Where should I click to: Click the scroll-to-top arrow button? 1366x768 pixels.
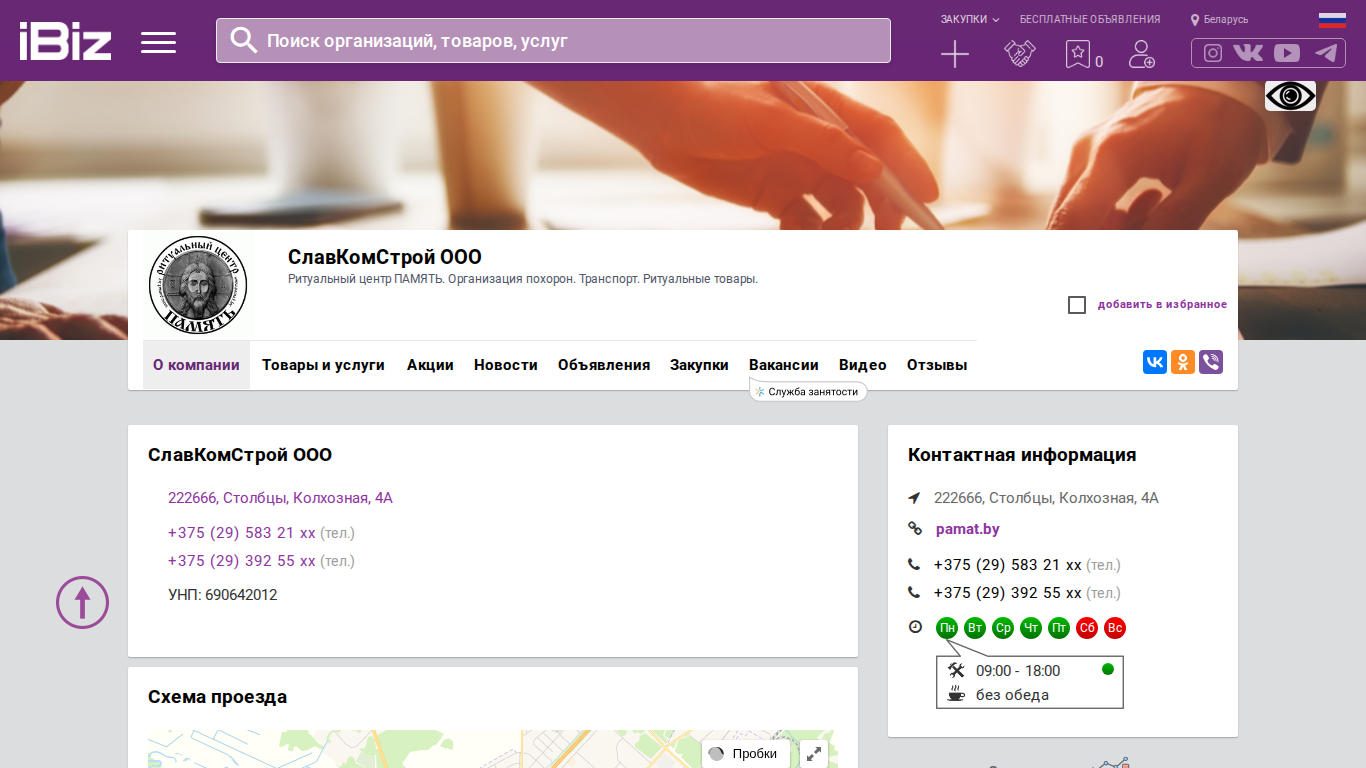(x=82, y=602)
